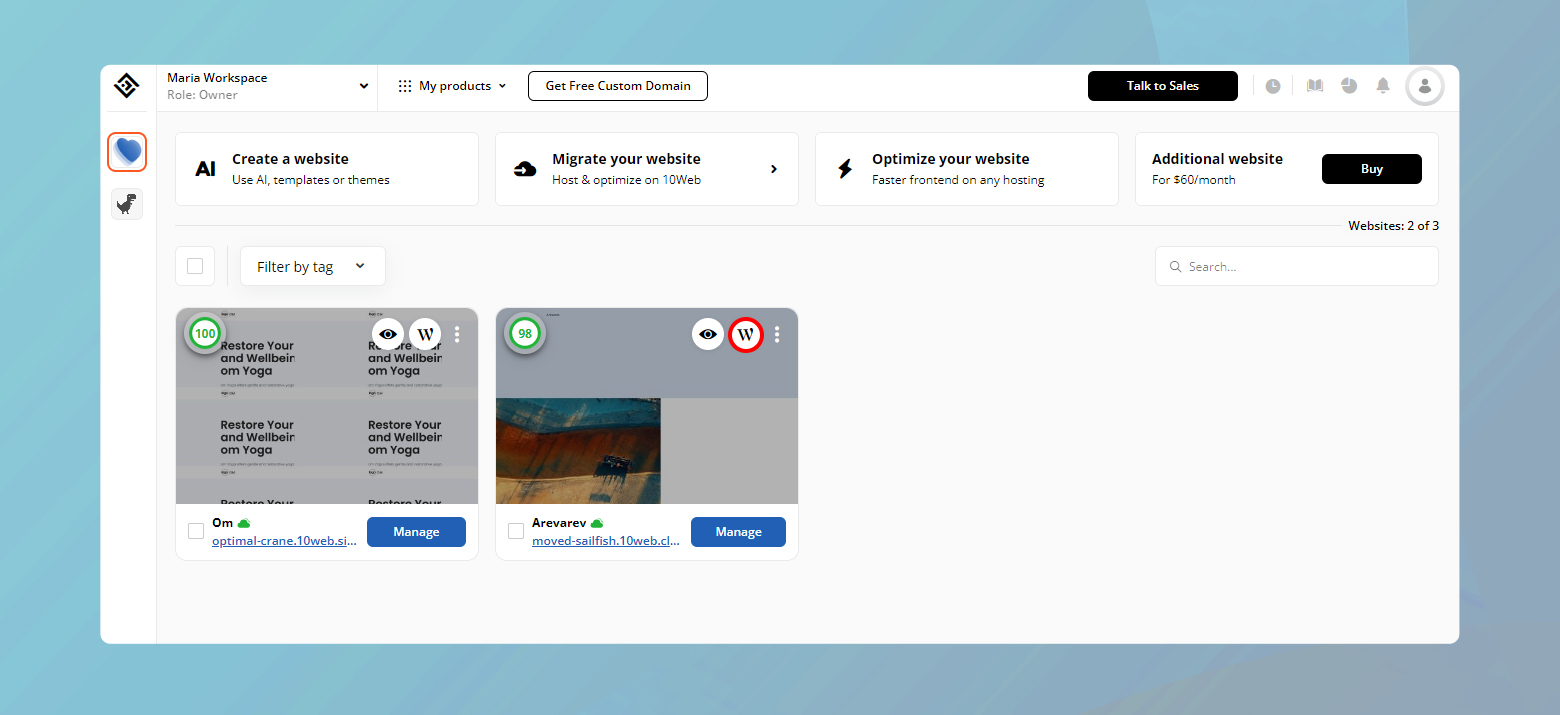Open the account avatar menu

tap(1424, 86)
